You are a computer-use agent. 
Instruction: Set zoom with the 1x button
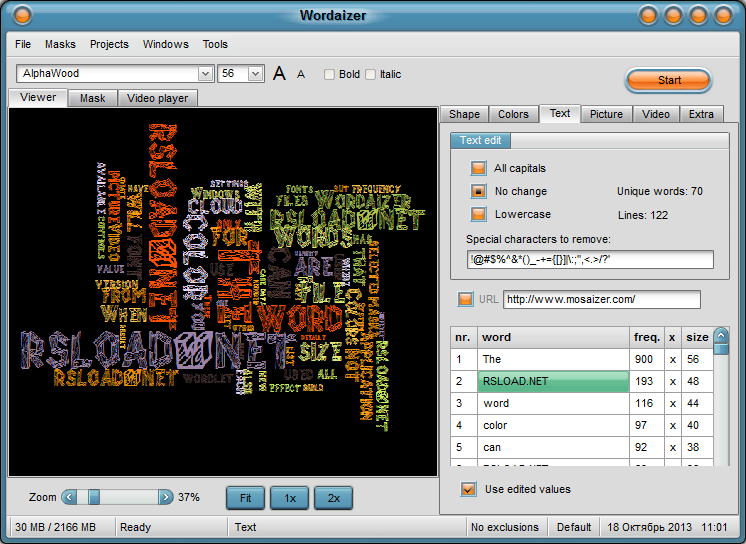coord(290,498)
